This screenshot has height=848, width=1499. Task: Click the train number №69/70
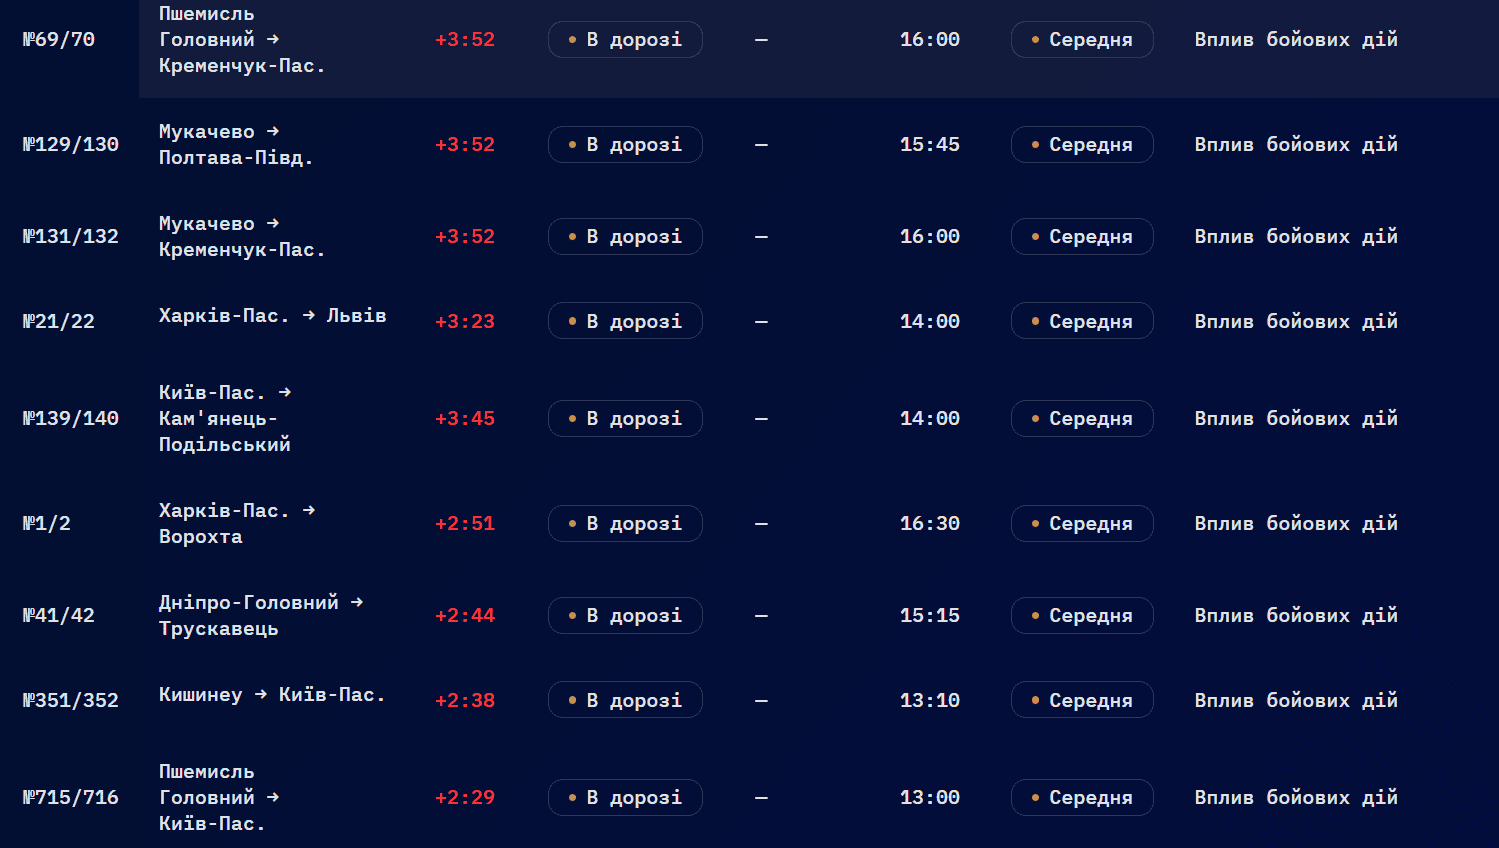pyautogui.click(x=59, y=40)
